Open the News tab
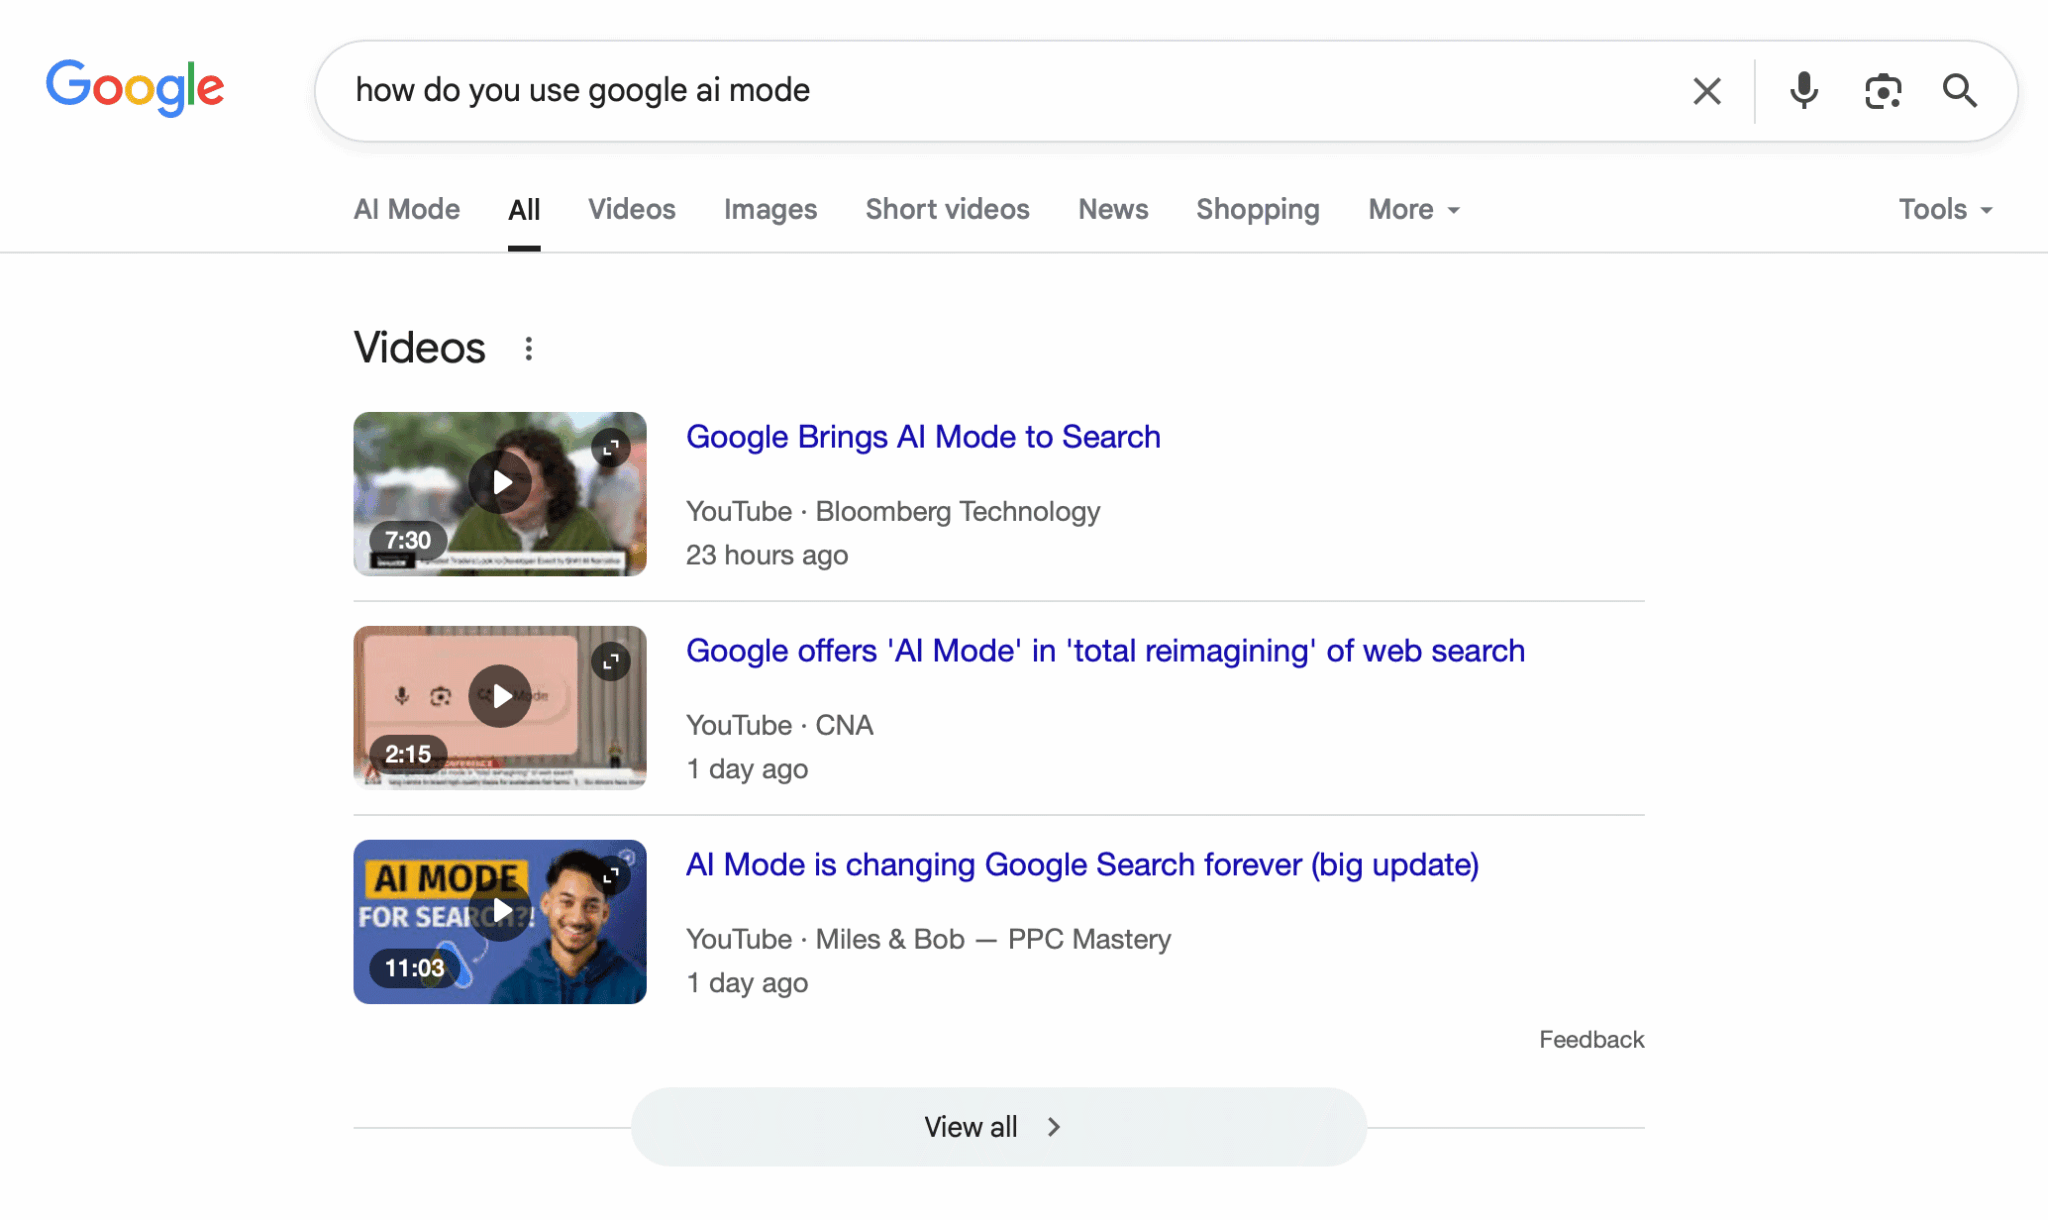The image size is (2048, 1220). 1113,209
